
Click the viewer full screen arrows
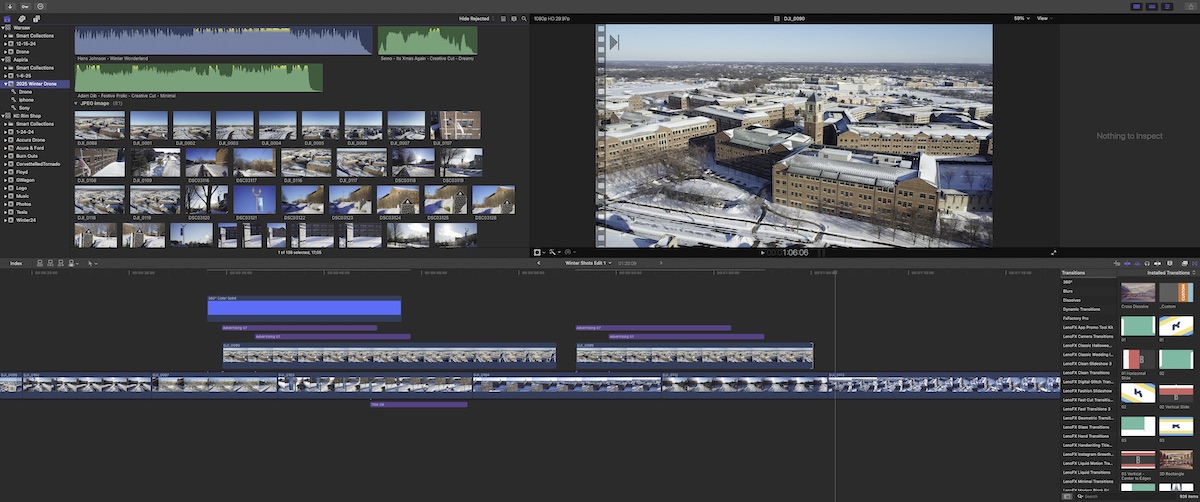pyautogui.click(x=1053, y=253)
